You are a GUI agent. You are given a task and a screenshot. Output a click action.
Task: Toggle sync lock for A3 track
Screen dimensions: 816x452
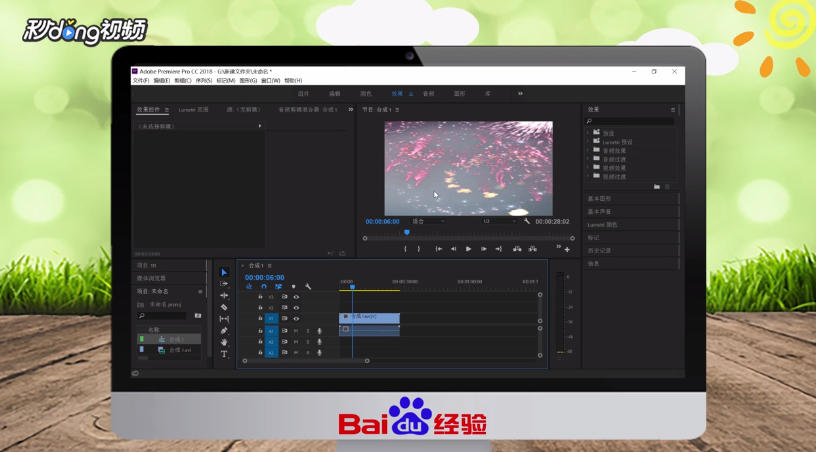(x=285, y=352)
